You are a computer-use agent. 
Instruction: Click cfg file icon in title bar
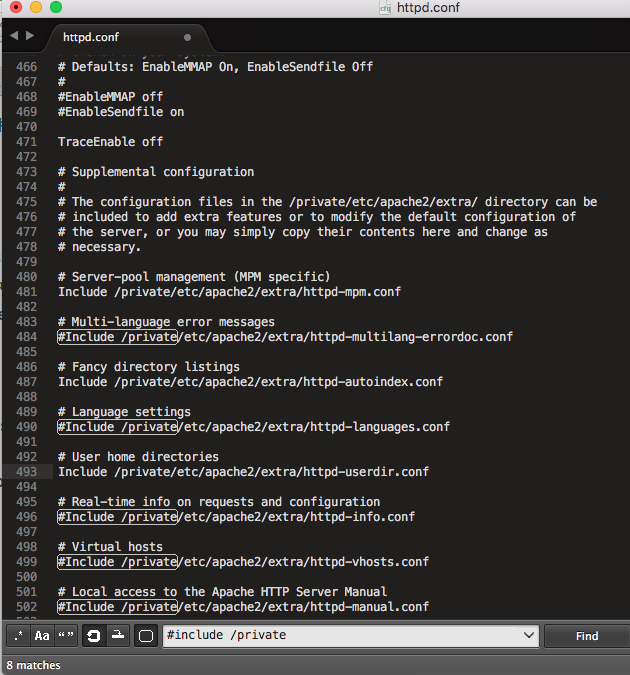pos(385,7)
